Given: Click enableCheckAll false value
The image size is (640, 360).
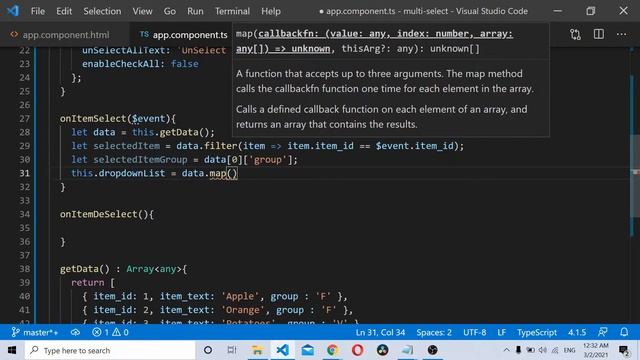Looking at the screenshot, I should point(184,64).
